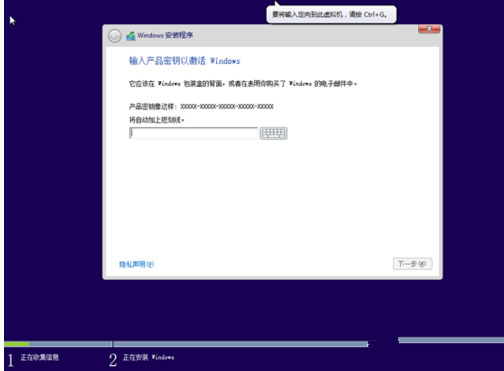
Task: Click the Ctrl+G input redirect tooltip
Action: pos(331,14)
